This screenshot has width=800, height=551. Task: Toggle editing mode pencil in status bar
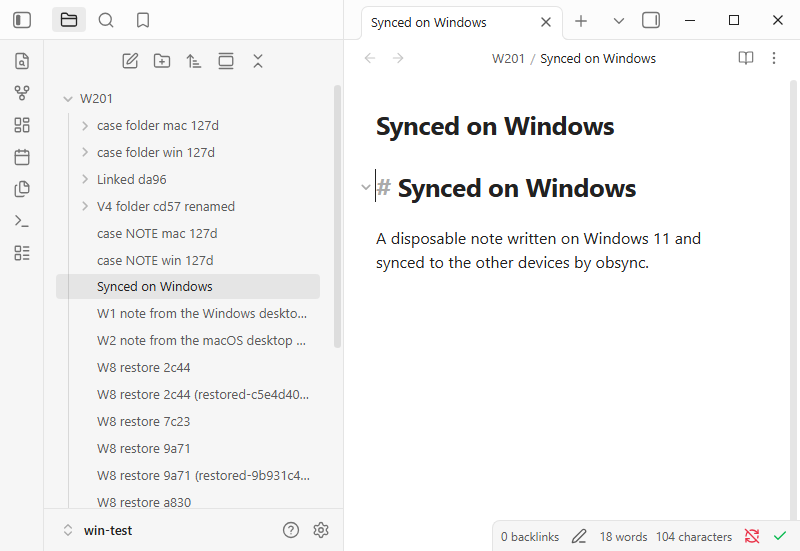[x=579, y=537]
